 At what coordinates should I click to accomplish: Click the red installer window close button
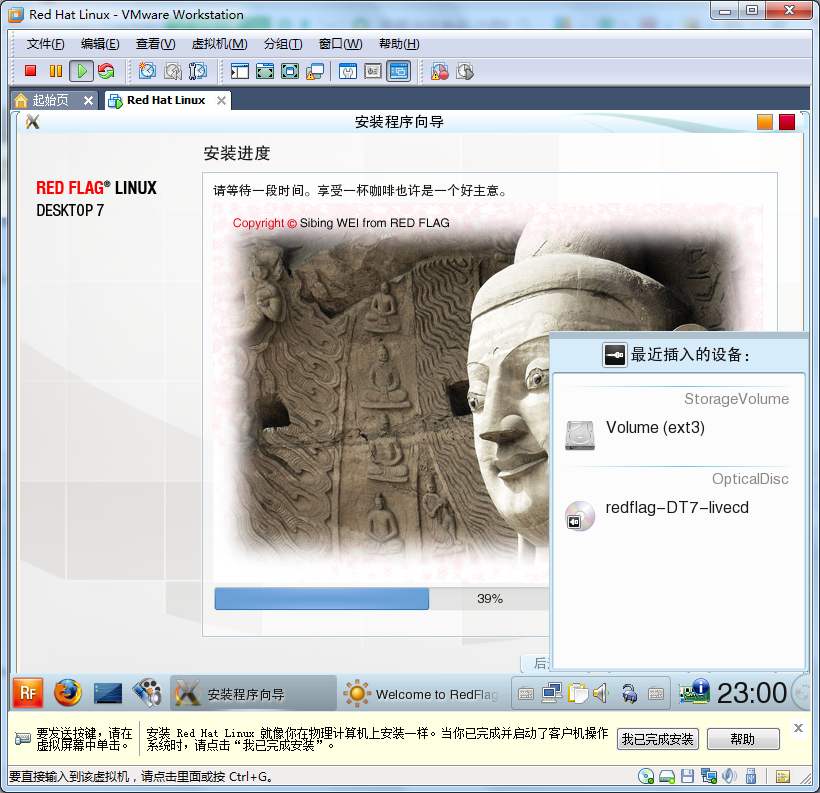click(x=787, y=122)
